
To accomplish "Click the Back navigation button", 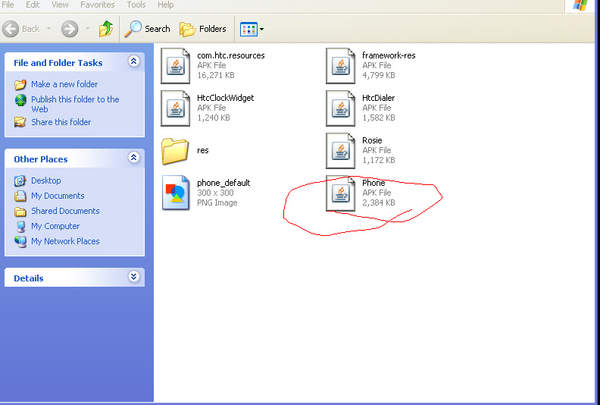I will [21, 29].
